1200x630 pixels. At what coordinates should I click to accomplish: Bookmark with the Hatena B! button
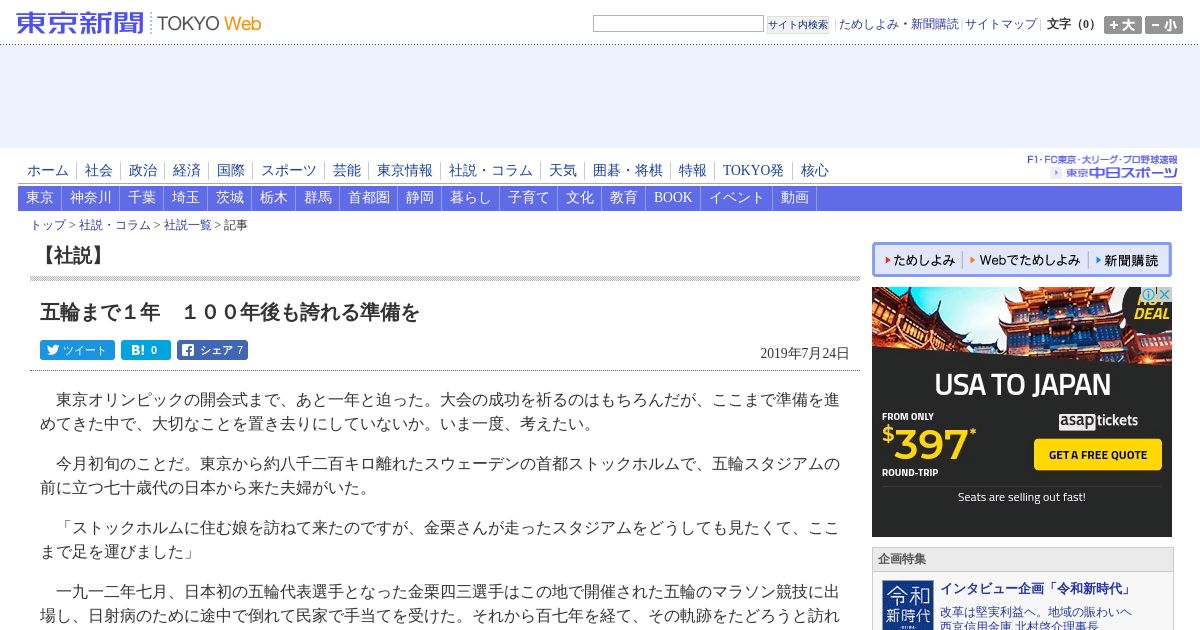146,350
